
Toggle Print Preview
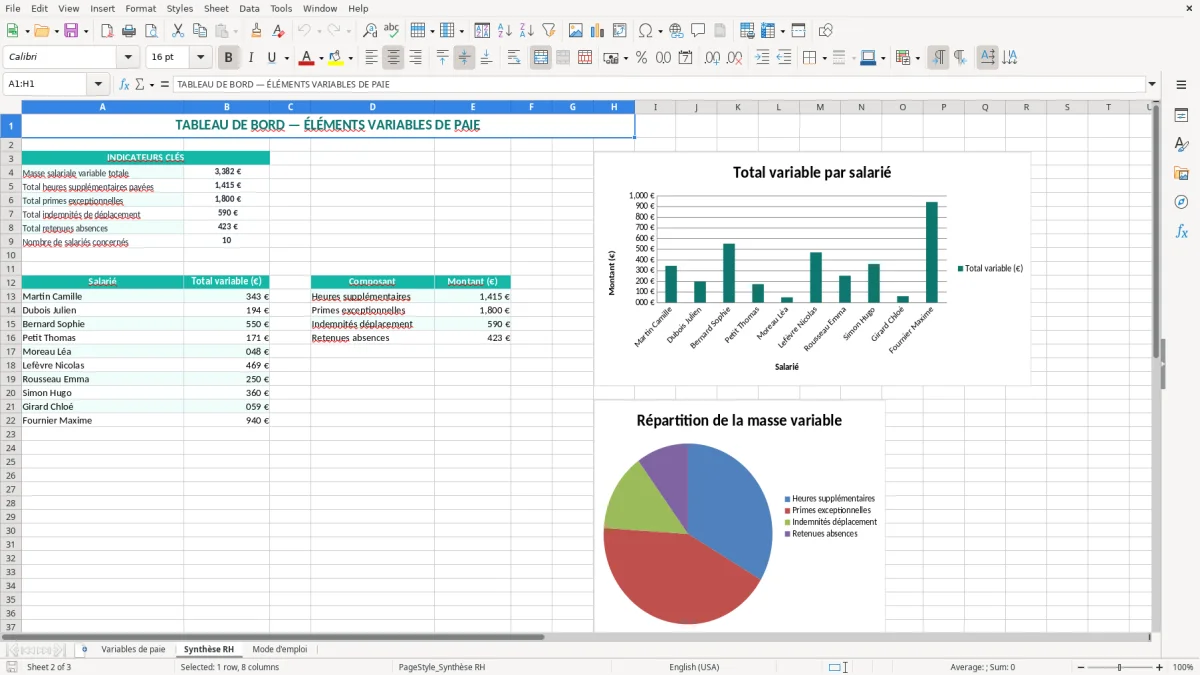pos(151,31)
